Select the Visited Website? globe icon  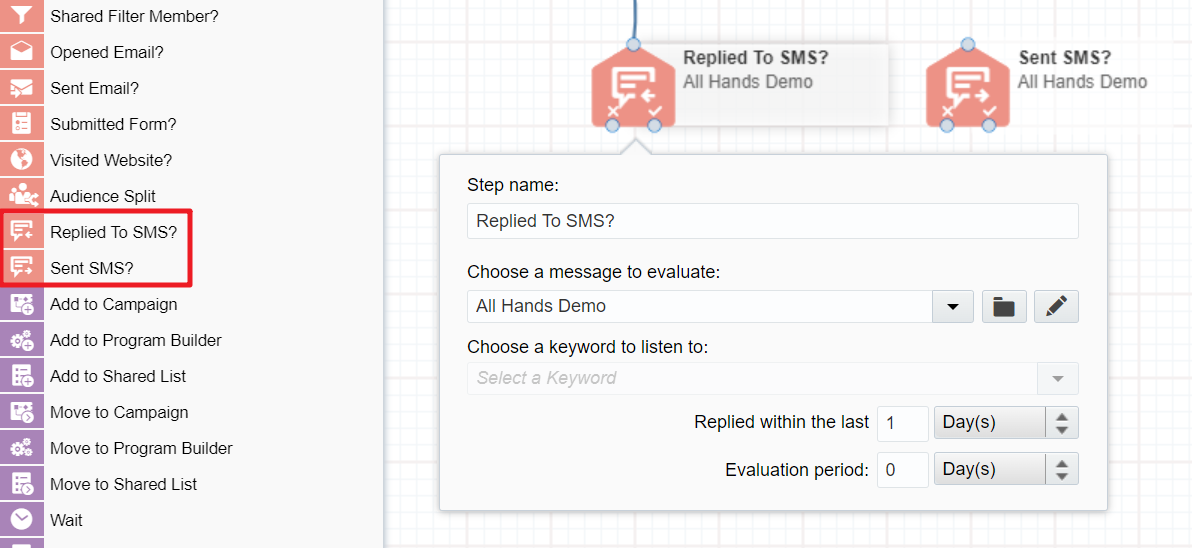(21, 160)
